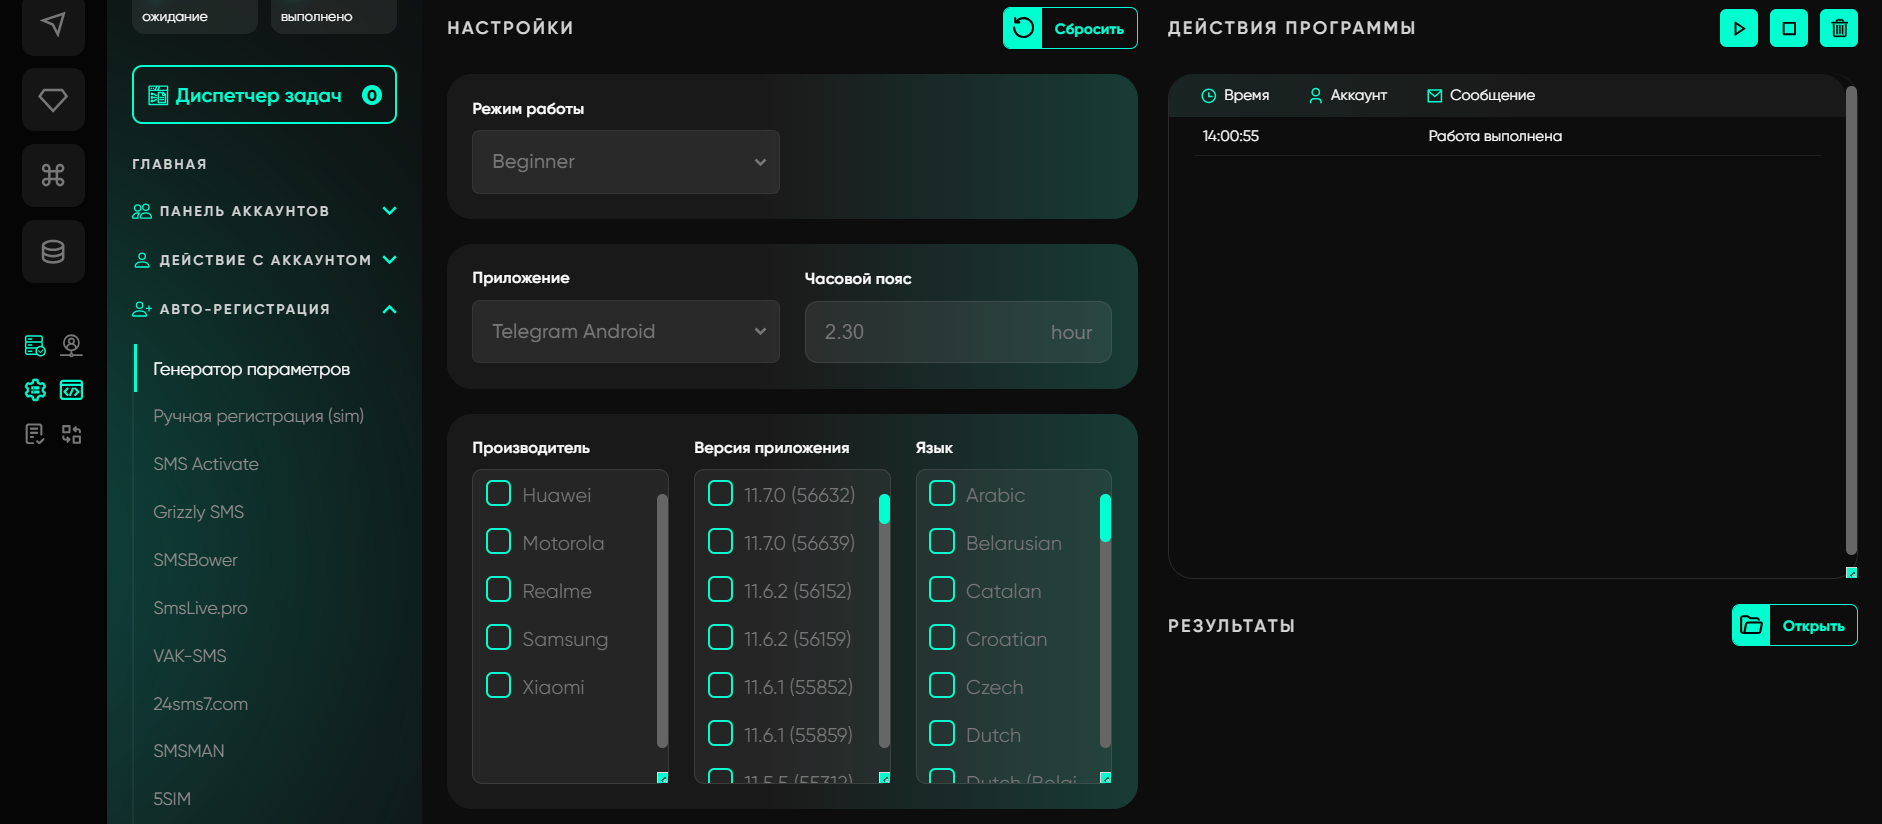
Task: Click the add-user icon of Авто-регистрация
Action: pos(142,309)
